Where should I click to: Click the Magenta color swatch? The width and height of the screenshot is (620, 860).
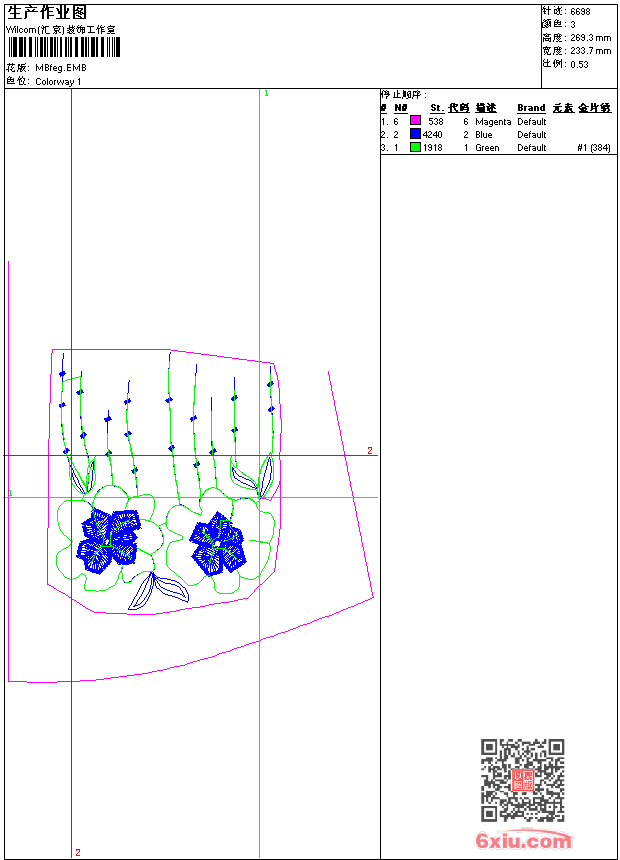[x=415, y=121]
